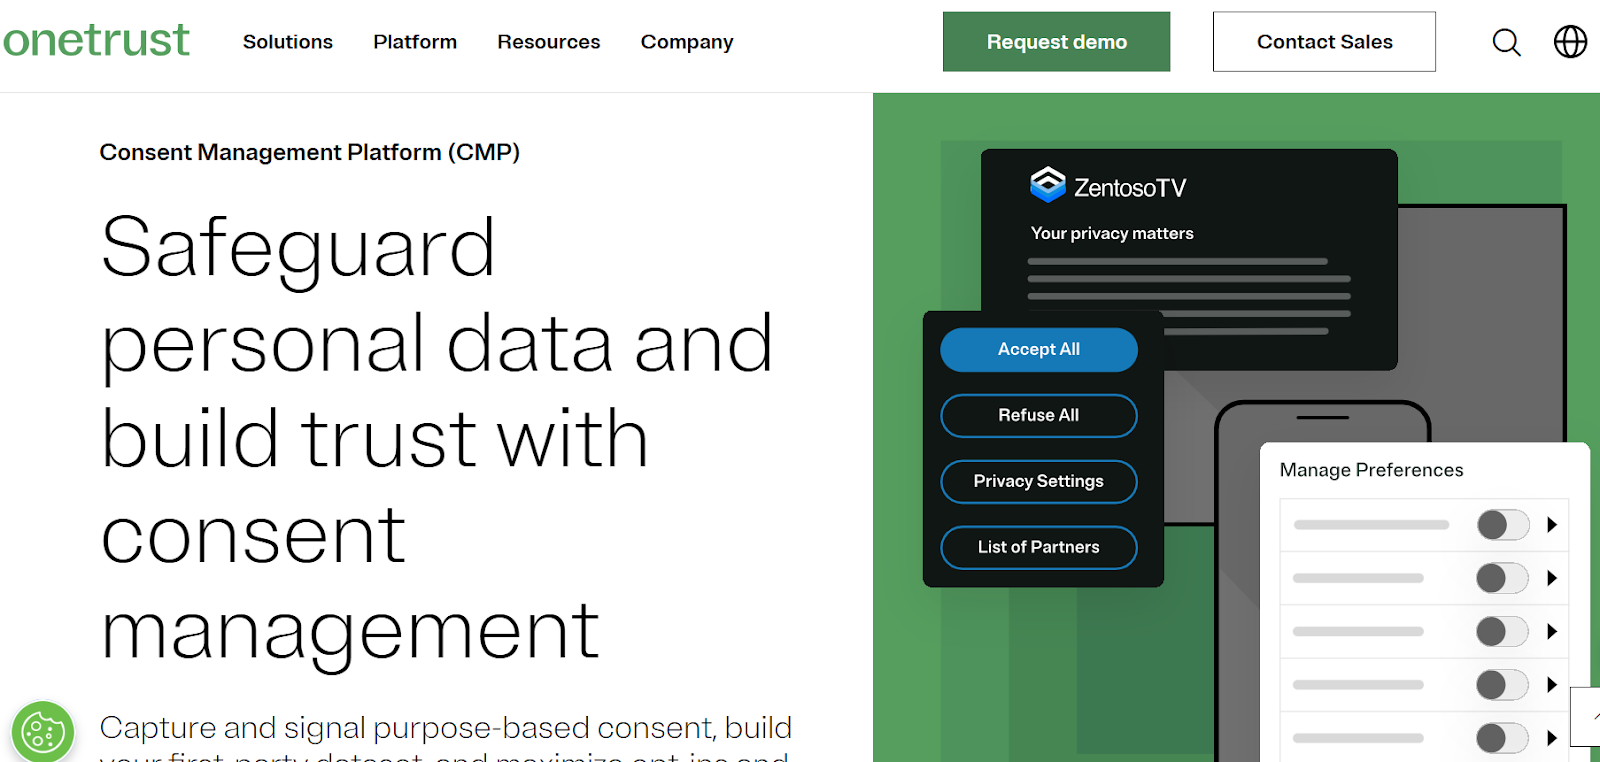Expand the fifth preference row arrow
The image size is (1600, 762).
[x=1552, y=739]
